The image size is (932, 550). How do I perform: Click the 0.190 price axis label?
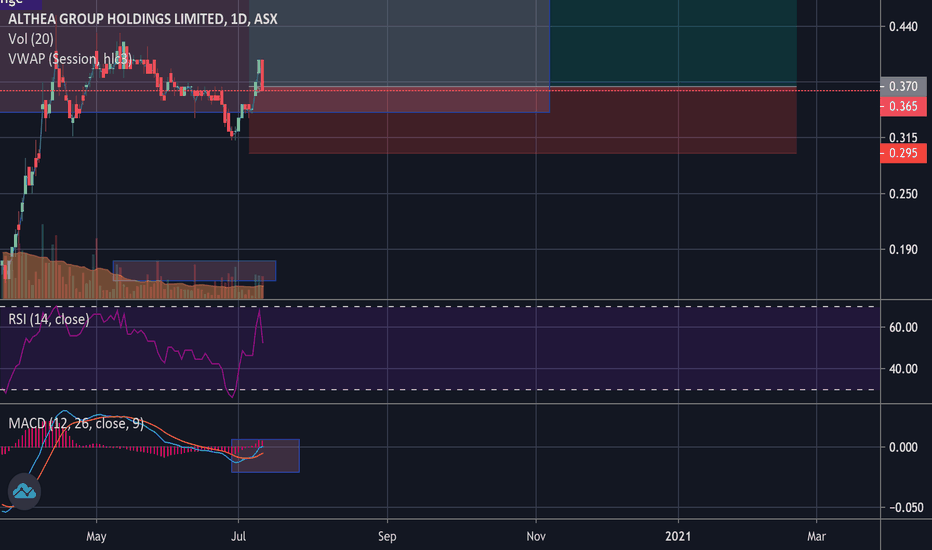coord(903,249)
